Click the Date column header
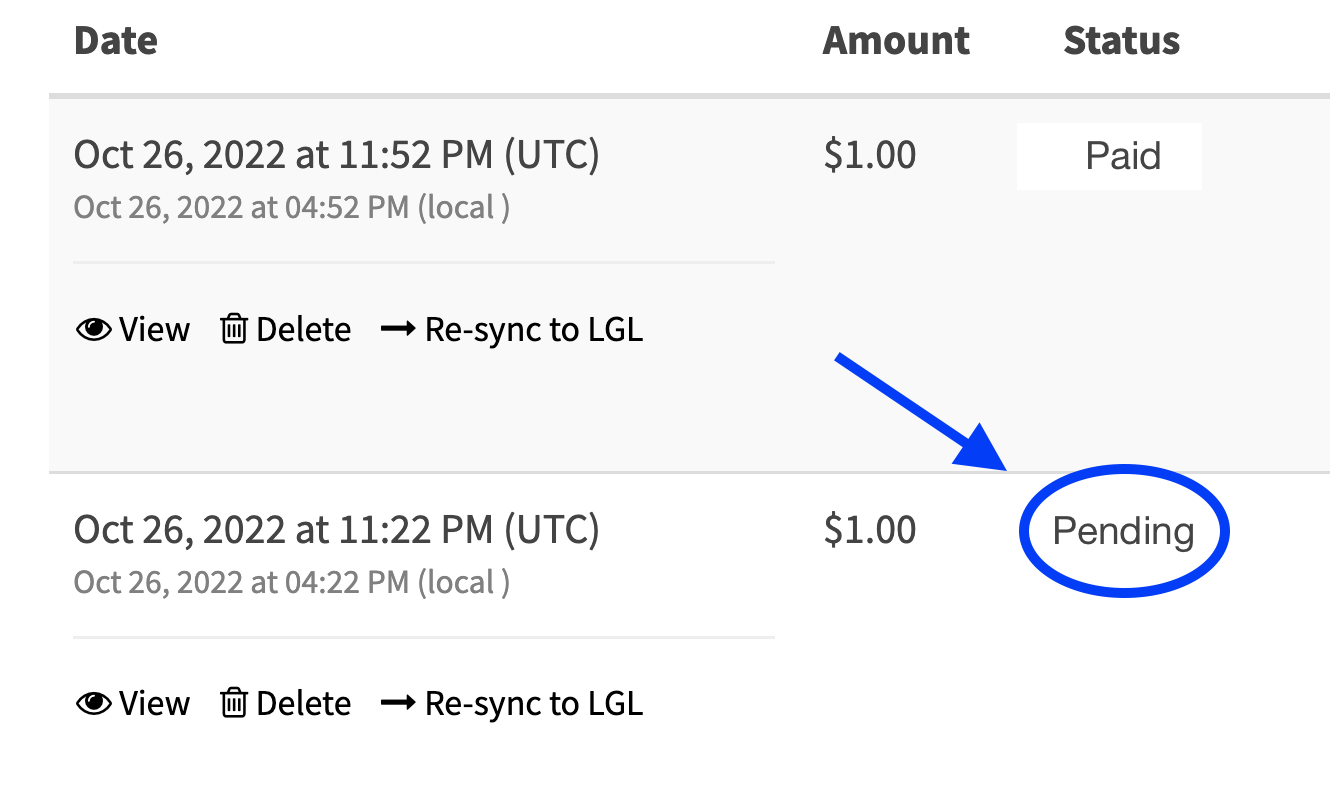This screenshot has width=1330, height=794. 116,41
